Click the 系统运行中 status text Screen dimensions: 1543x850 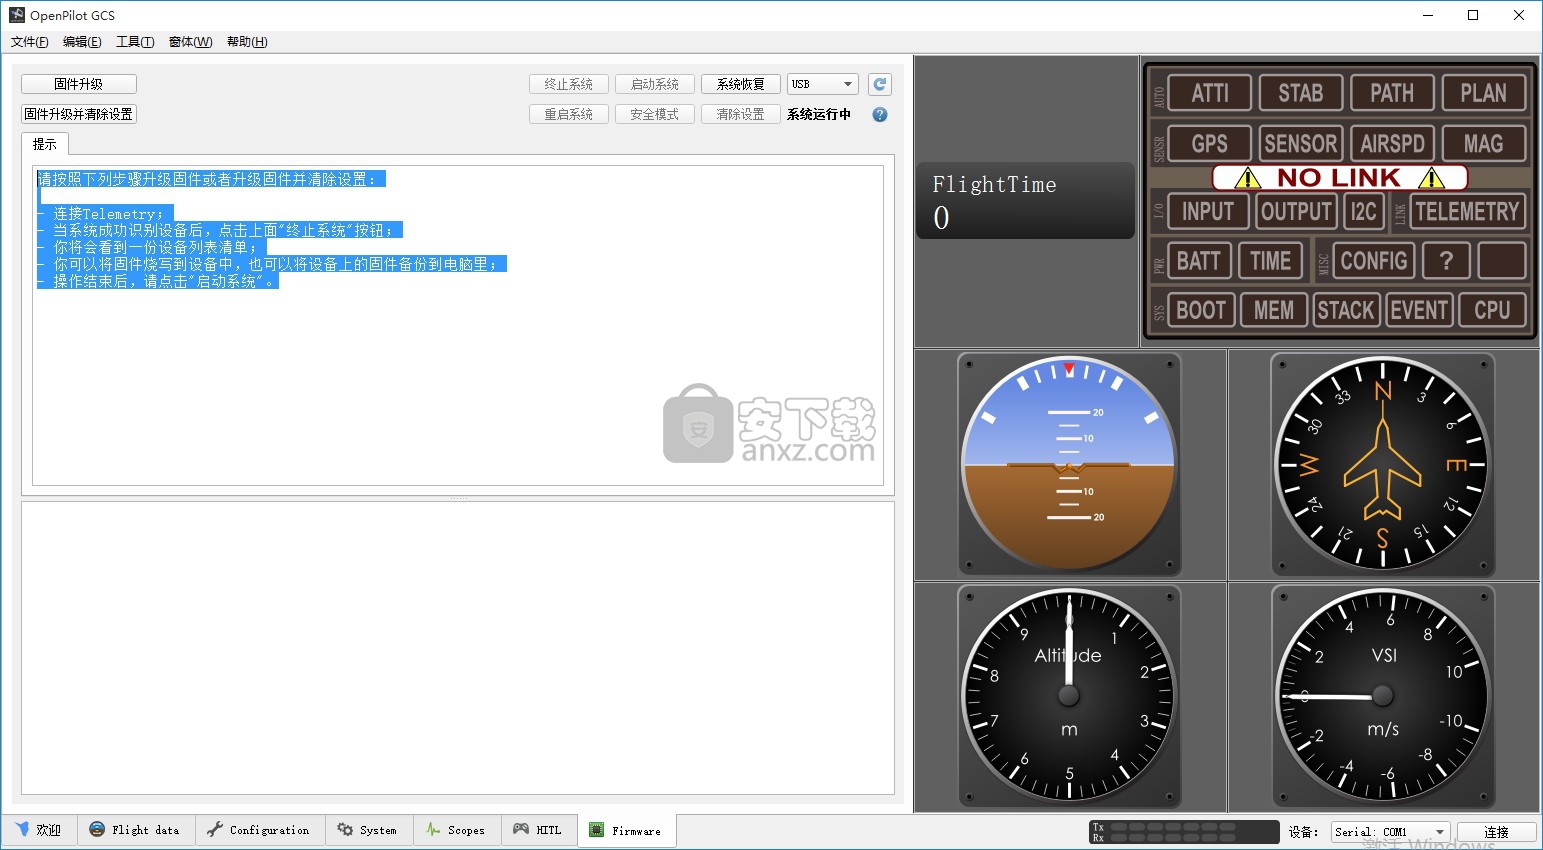(x=819, y=115)
